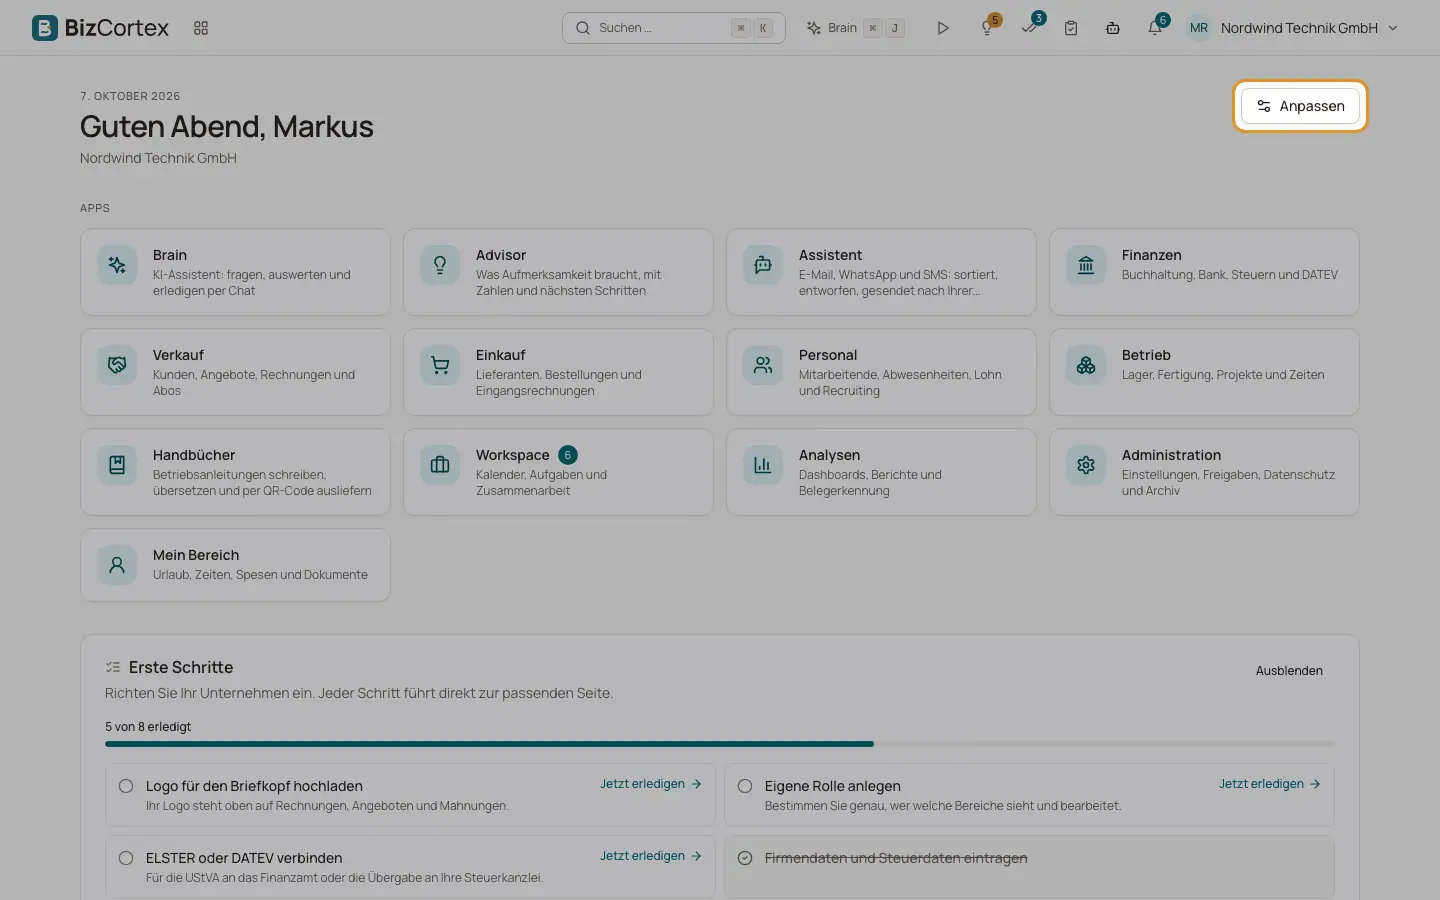
Task: Open the Anpassen customization button
Action: [1300, 106]
